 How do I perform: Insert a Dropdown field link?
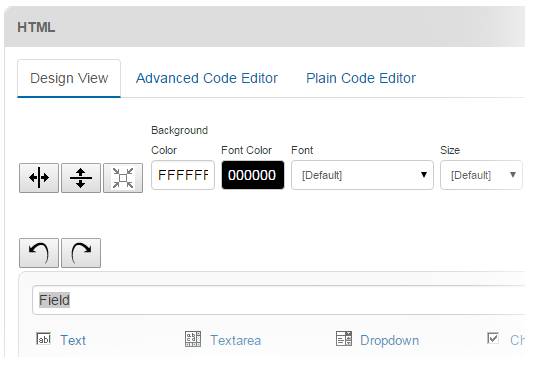390,340
